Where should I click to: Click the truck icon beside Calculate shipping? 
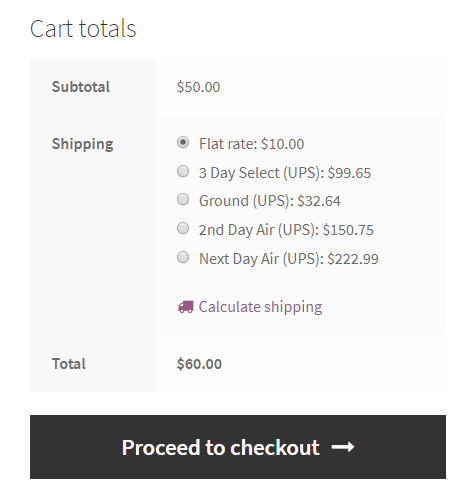[x=186, y=307]
